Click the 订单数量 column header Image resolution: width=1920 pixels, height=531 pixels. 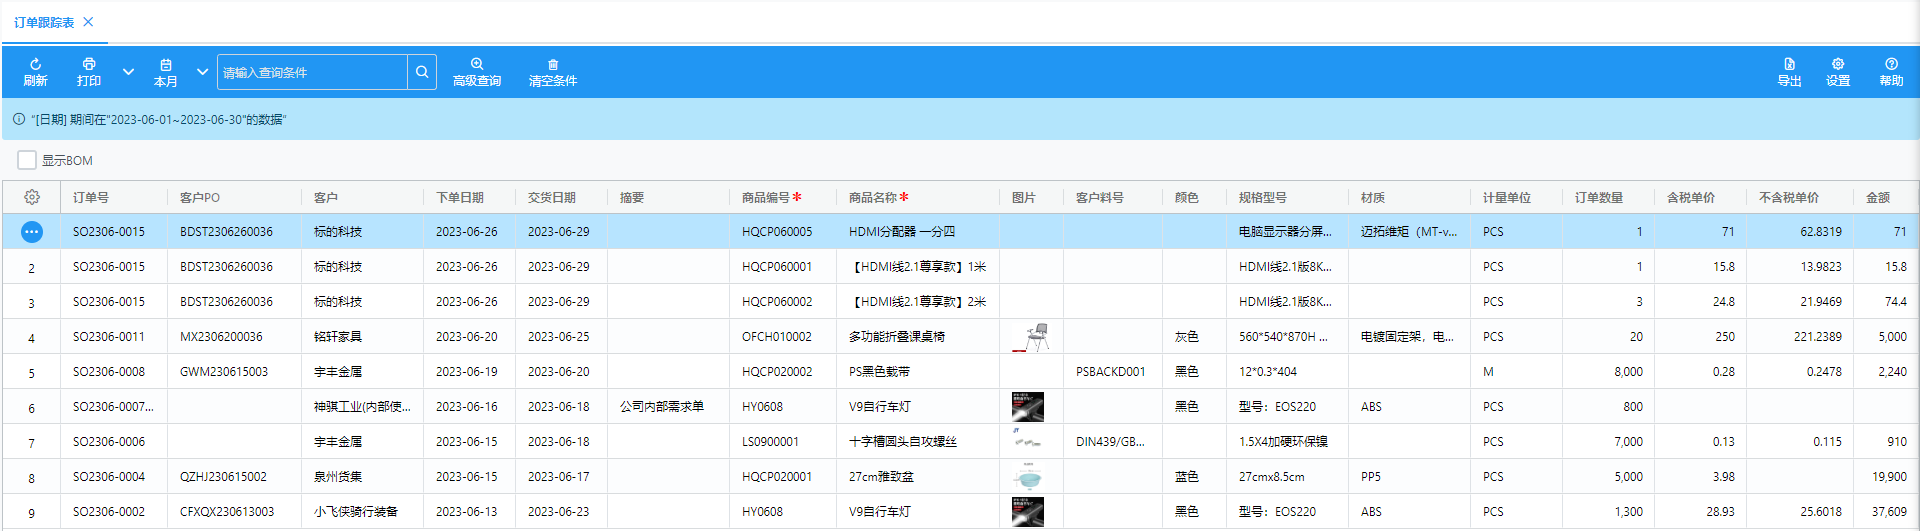pyautogui.click(x=1599, y=198)
